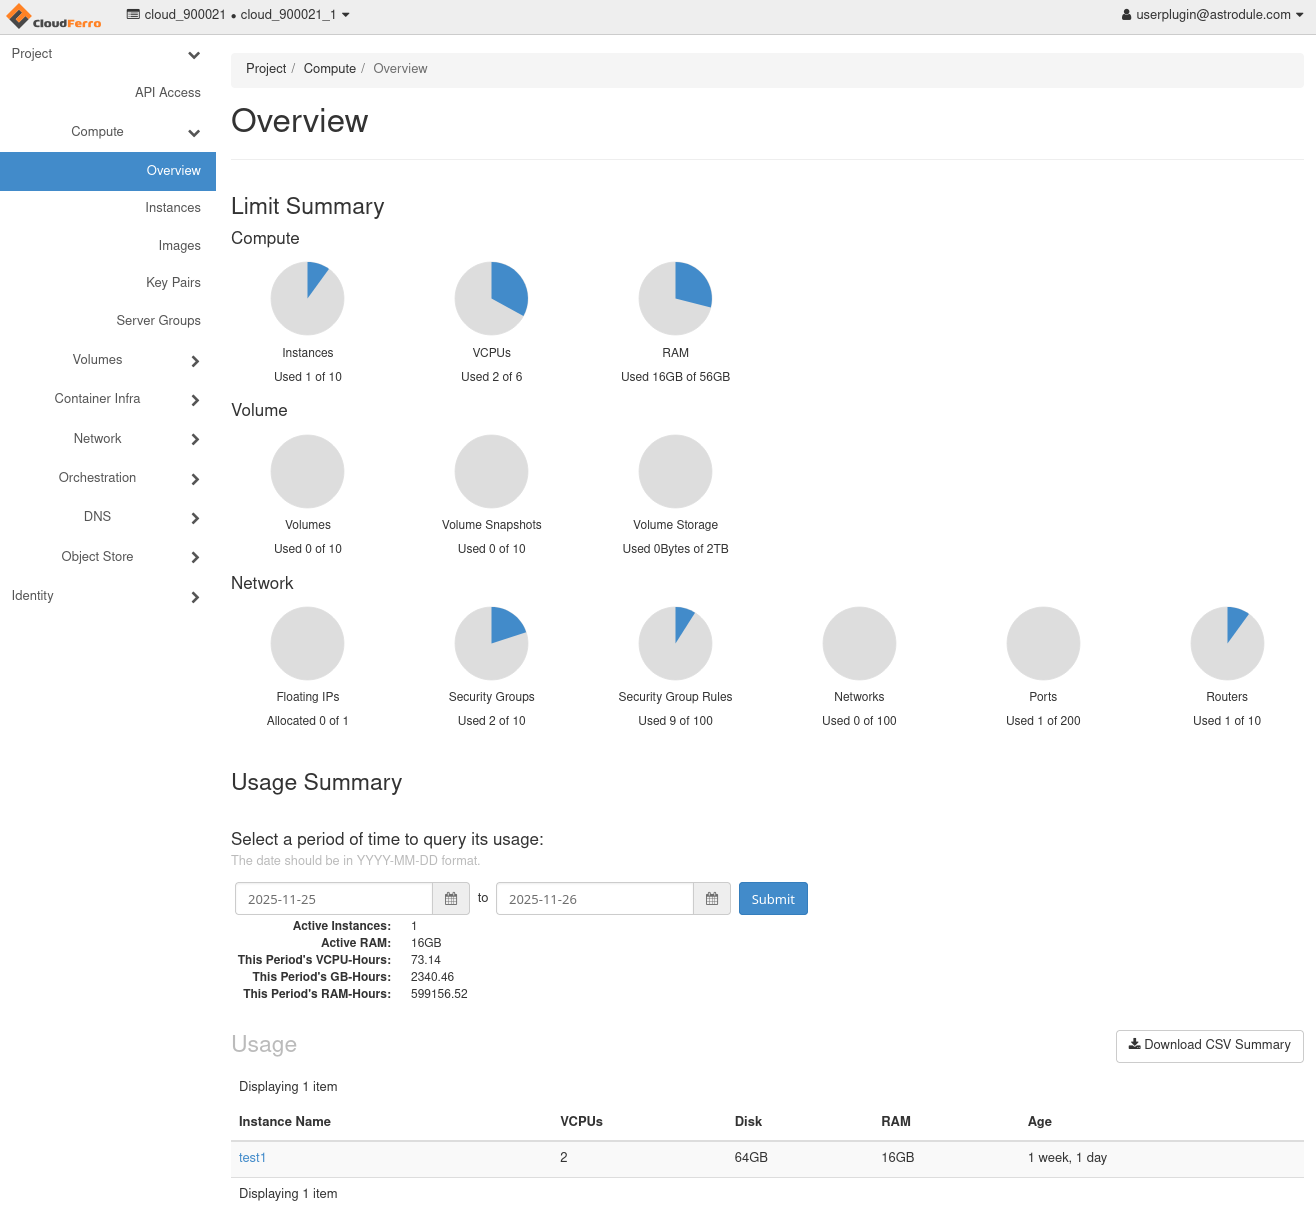
Task: Open the cloud_900021 project selector dropdown
Action: click(238, 15)
